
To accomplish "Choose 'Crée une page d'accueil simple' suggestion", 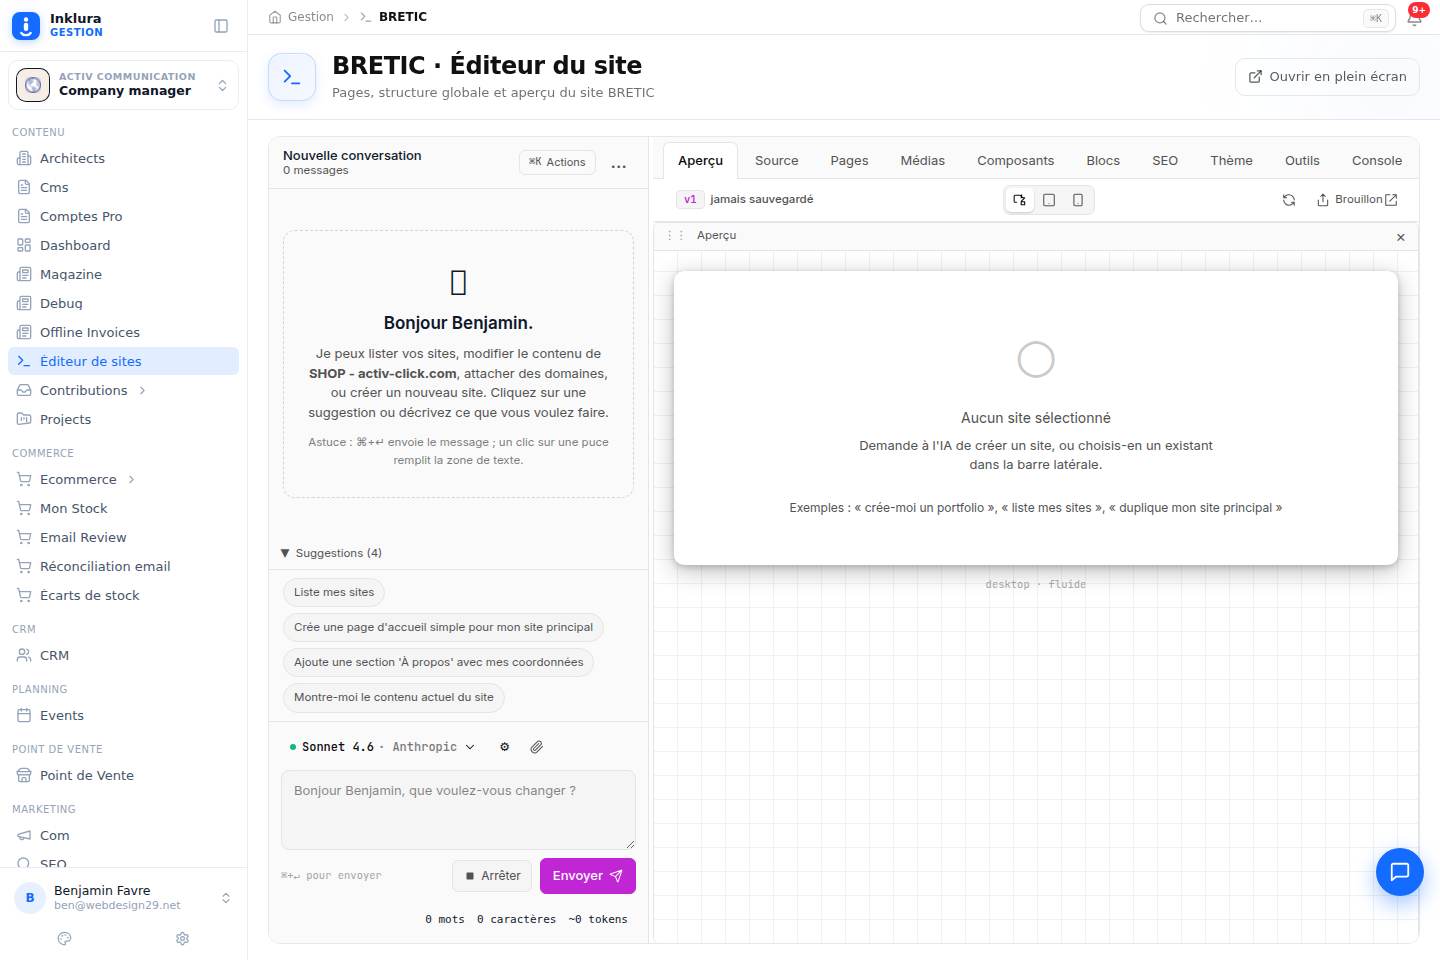I will tap(443, 627).
